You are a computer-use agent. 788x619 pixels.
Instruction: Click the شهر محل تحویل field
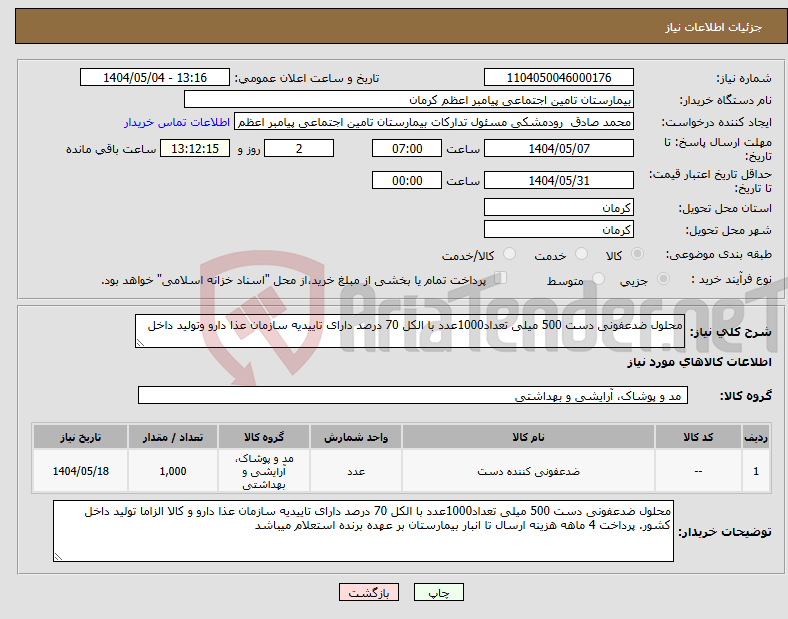559,229
